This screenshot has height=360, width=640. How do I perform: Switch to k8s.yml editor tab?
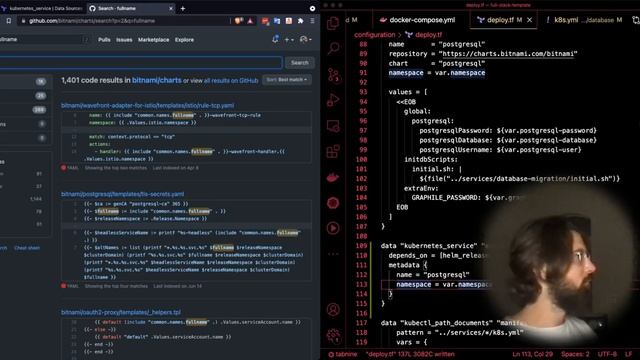(583, 20)
